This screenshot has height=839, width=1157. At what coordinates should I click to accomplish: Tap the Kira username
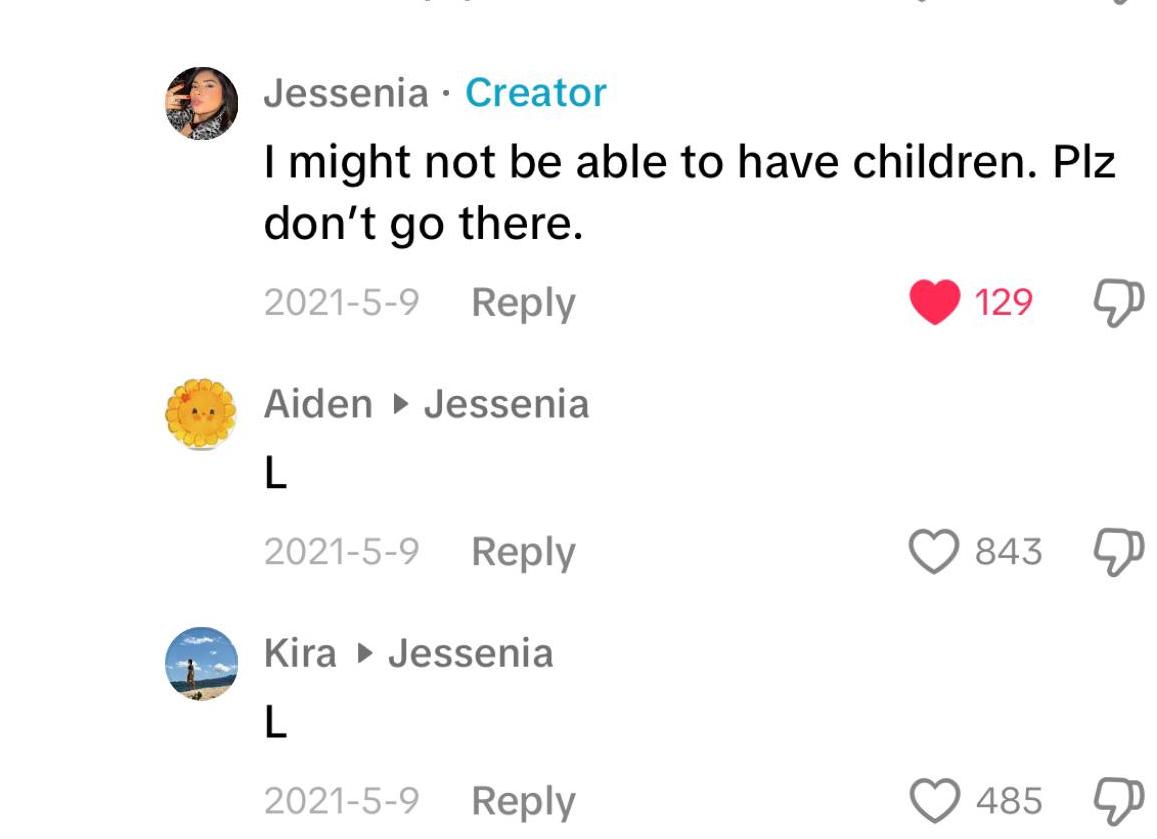click(300, 653)
